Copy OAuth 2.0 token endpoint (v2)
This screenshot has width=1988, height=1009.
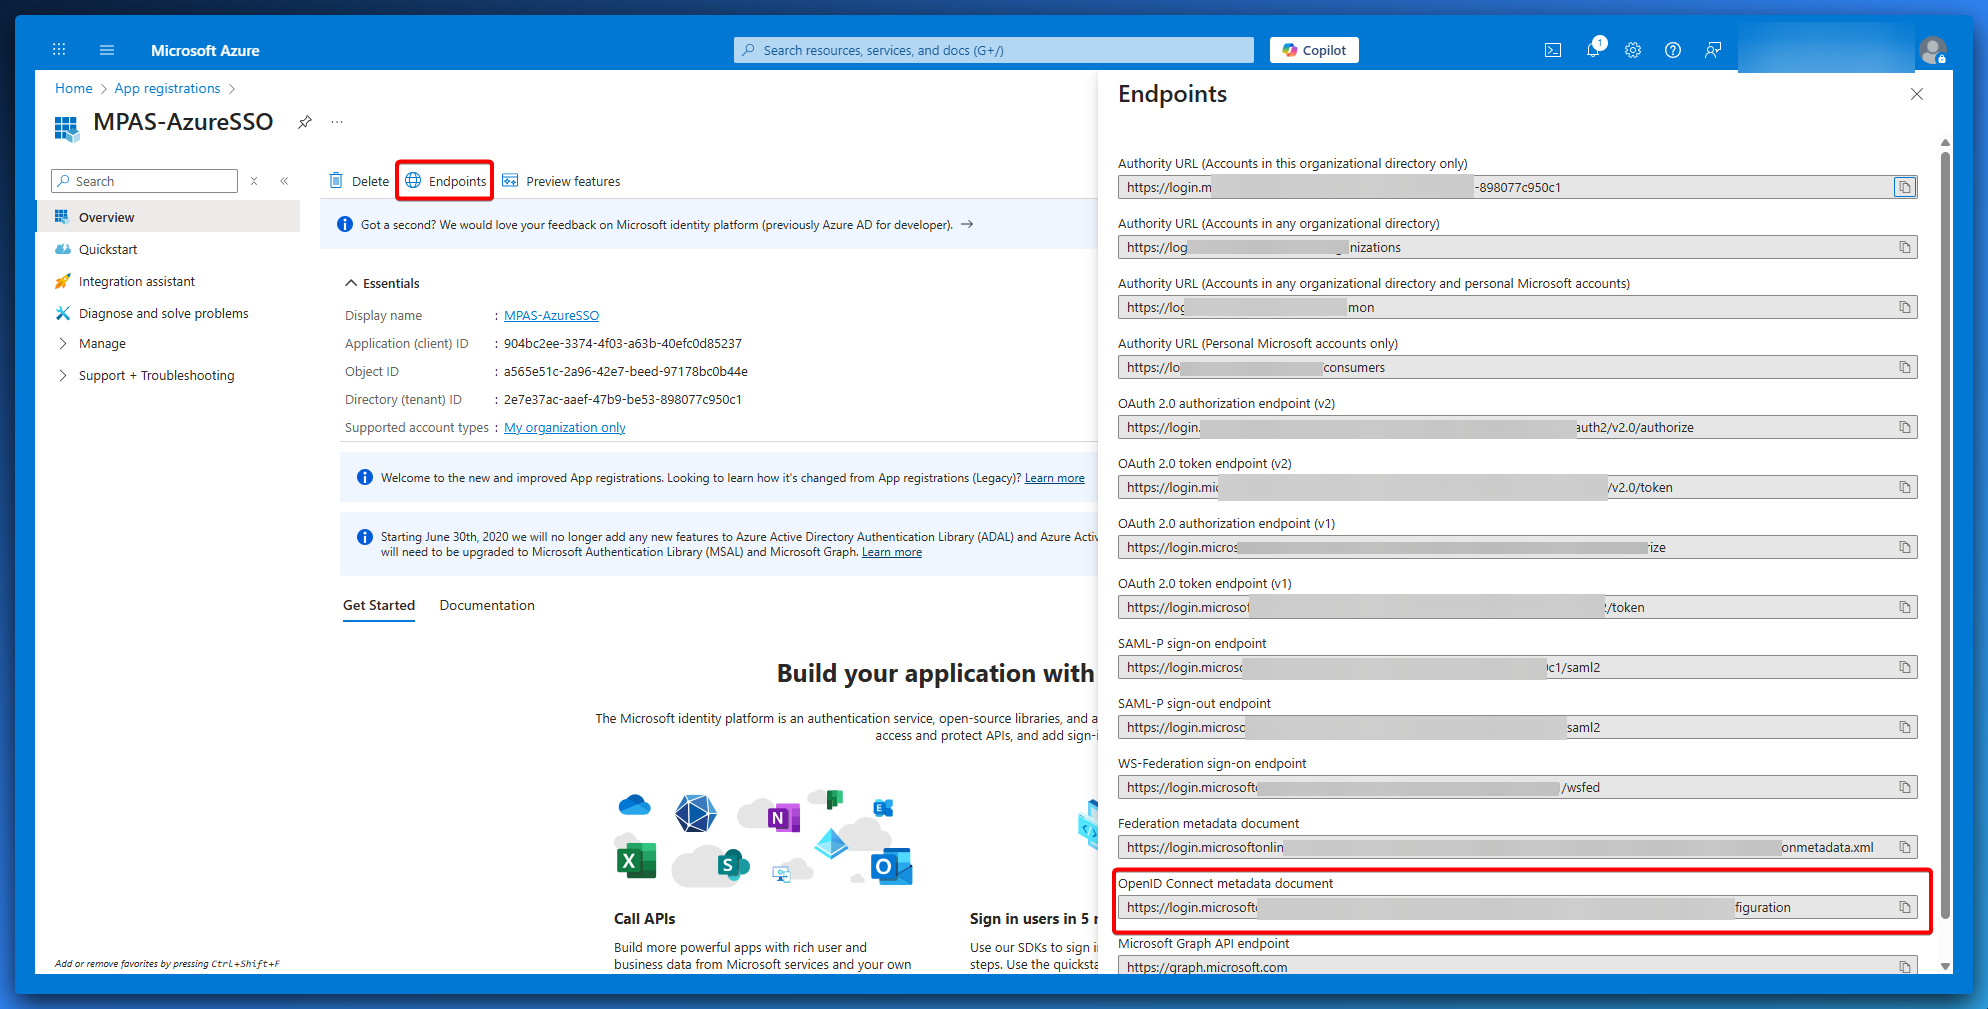(1905, 487)
